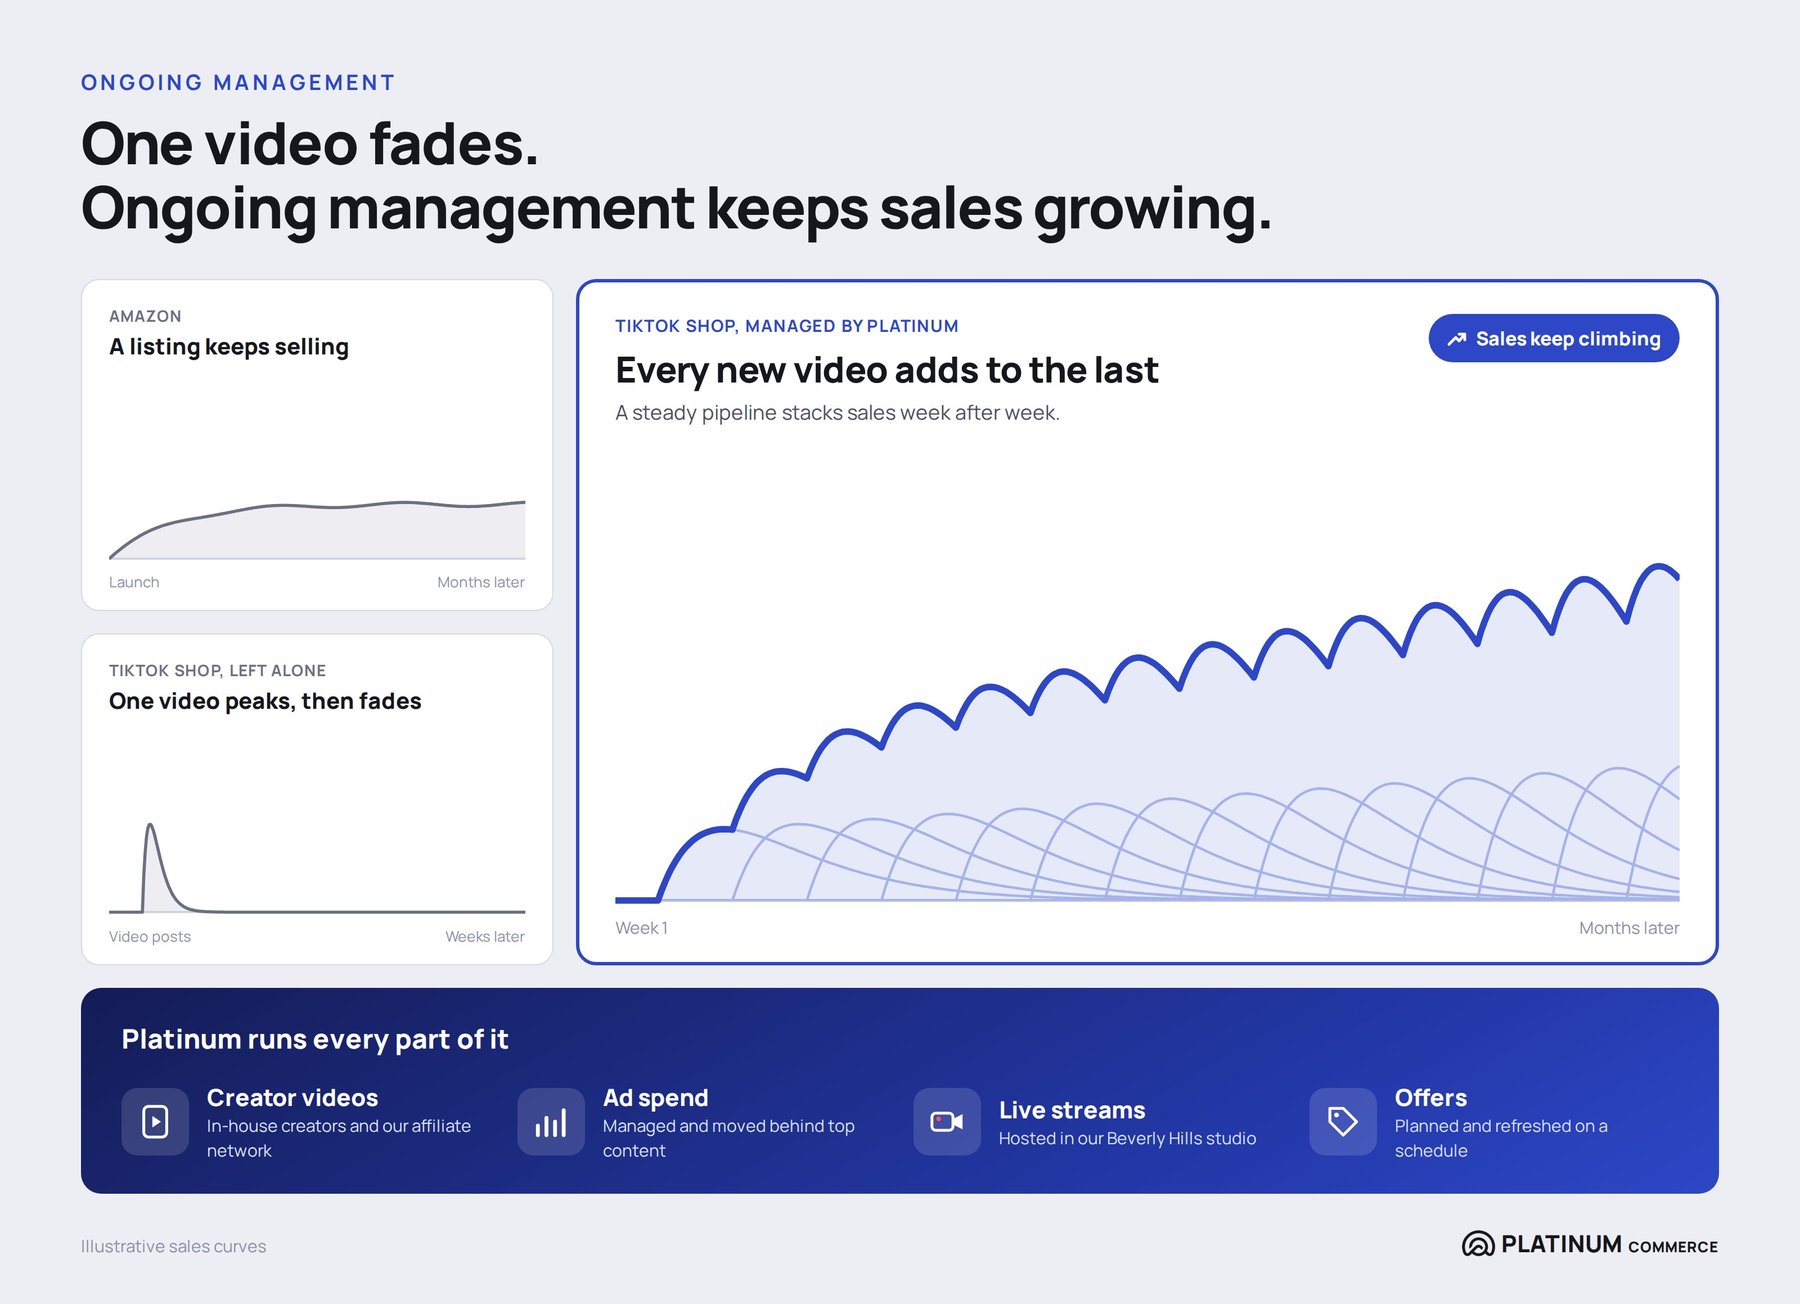Viewport: 1800px width, 1304px height.
Task: Click the trending arrow in Sales keep climbing
Action: click(x=1457, y=339)
